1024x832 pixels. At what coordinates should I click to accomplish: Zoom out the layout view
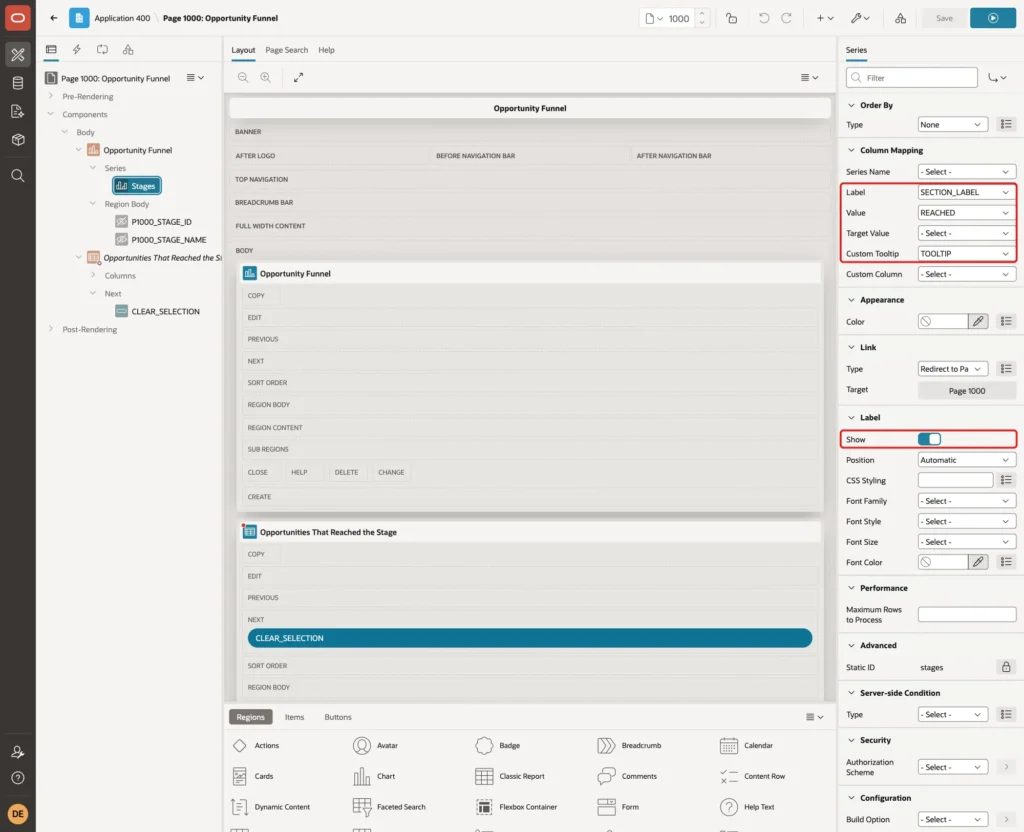point(242,78)
